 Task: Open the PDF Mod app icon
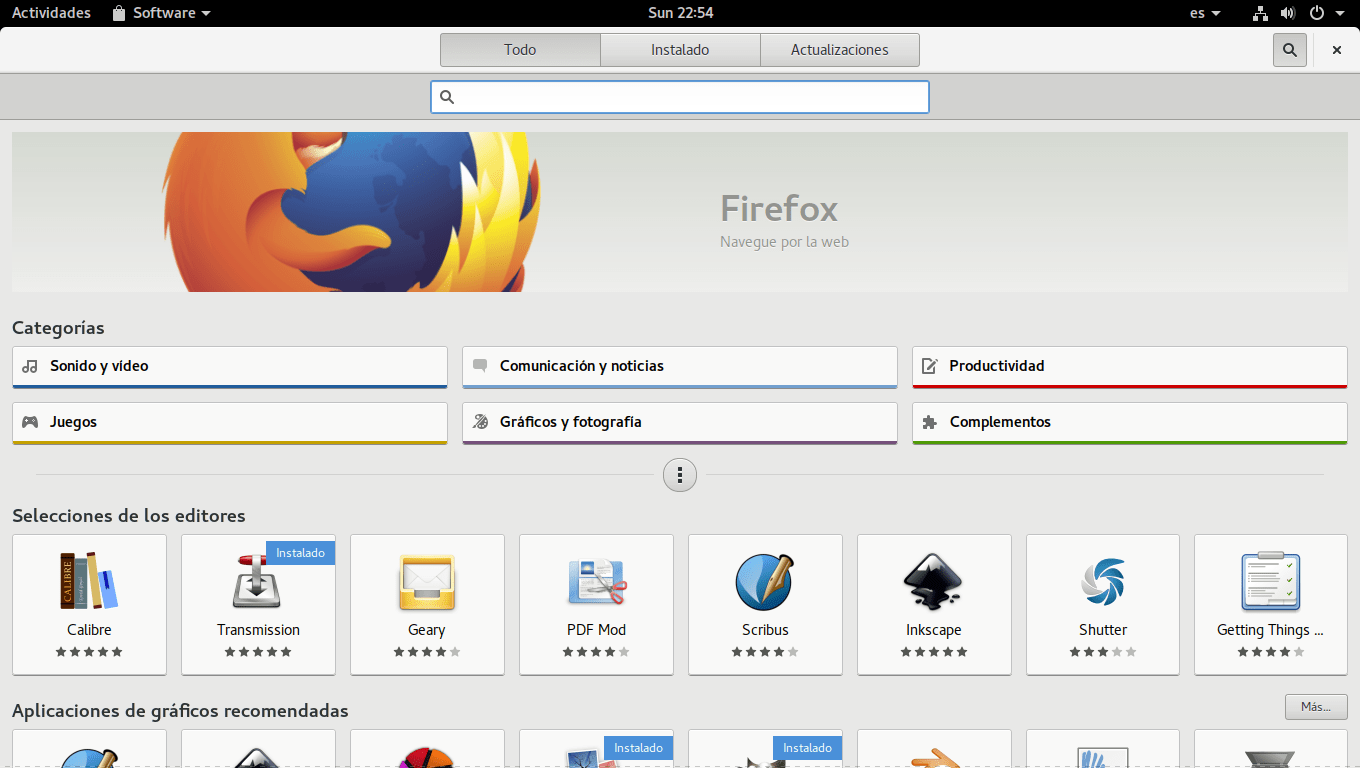pos(596,581)
